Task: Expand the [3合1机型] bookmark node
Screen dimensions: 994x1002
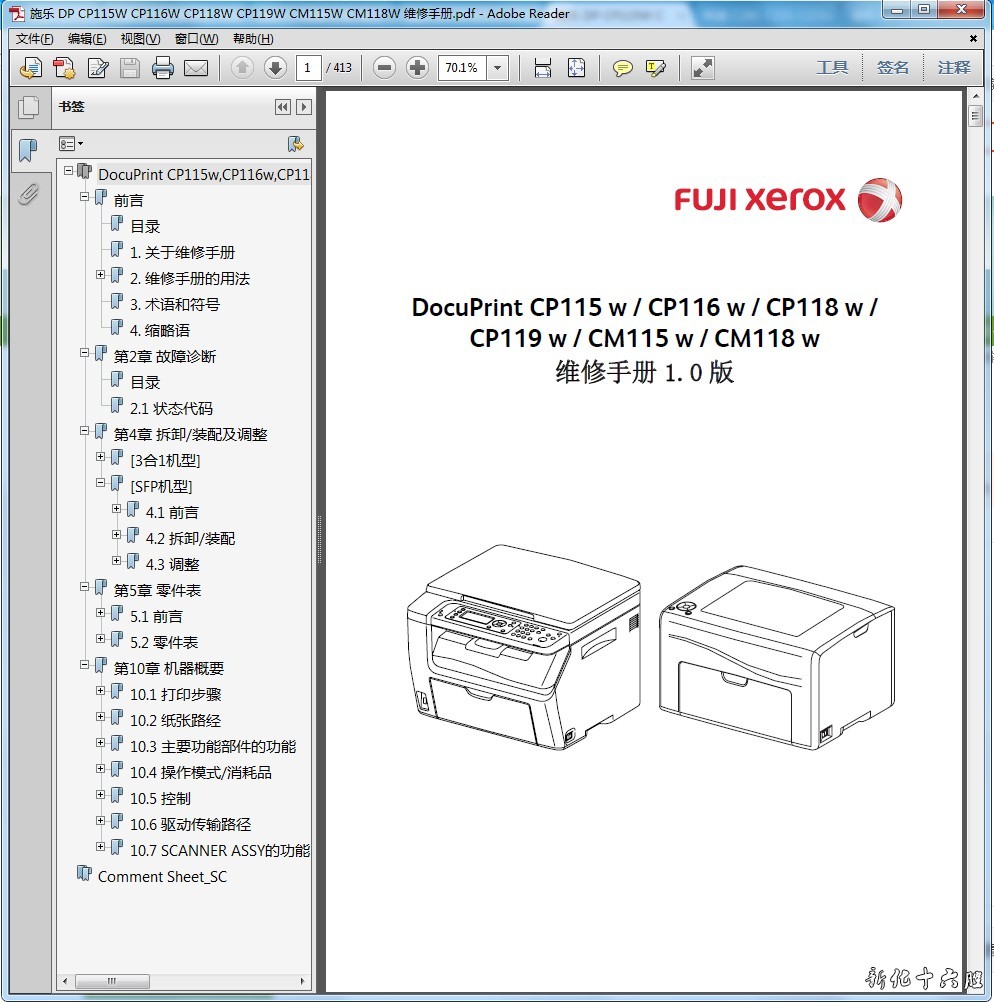Action: 101,457
